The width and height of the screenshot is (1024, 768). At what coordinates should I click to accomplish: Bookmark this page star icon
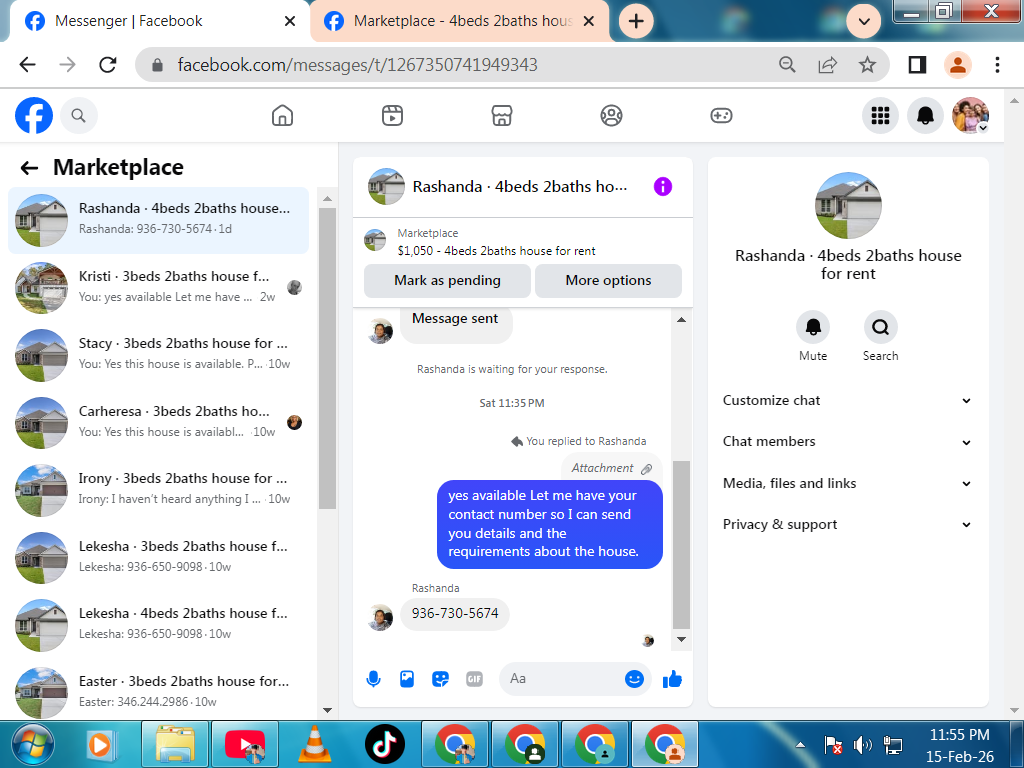click(x=867, y=65)
